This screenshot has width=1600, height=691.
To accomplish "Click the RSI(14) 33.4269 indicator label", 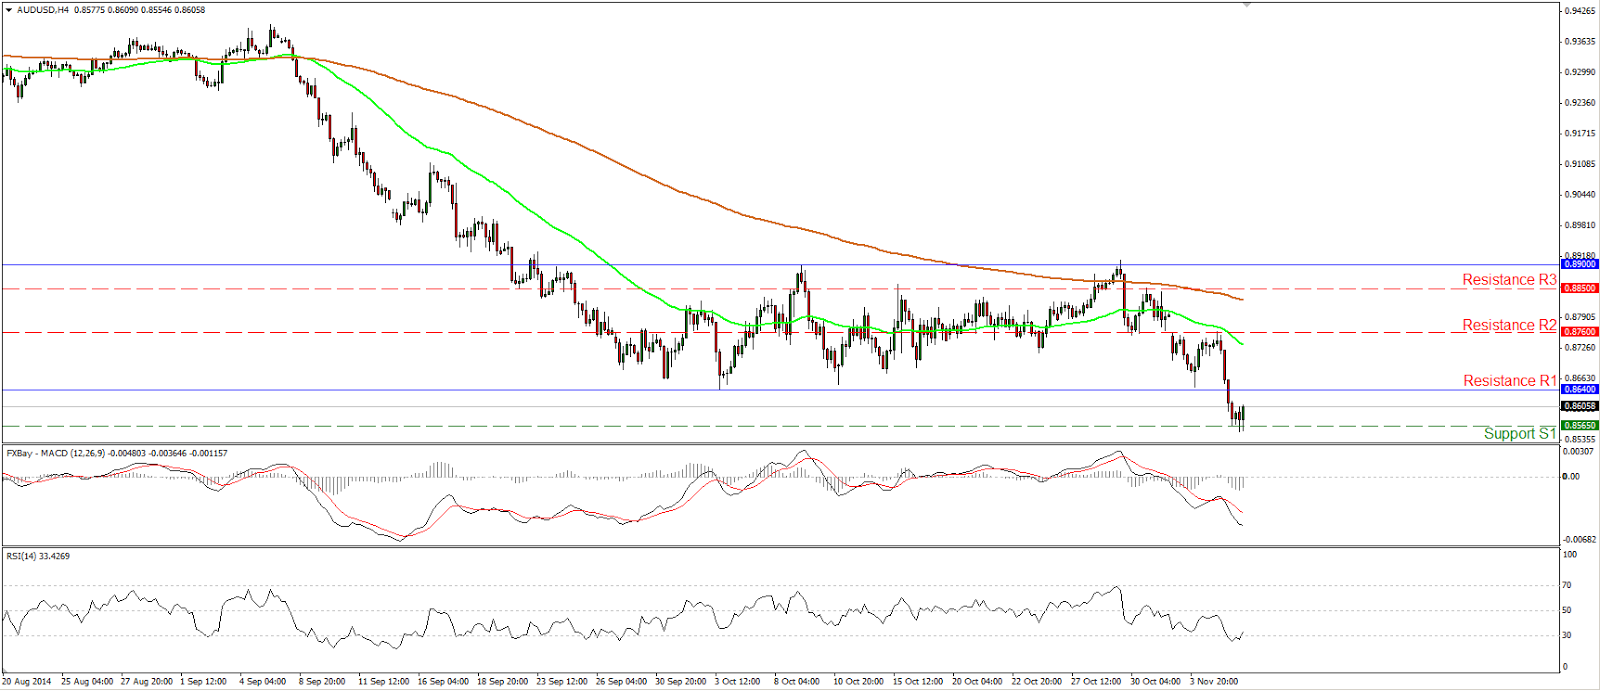I will [x=38, y=556].
